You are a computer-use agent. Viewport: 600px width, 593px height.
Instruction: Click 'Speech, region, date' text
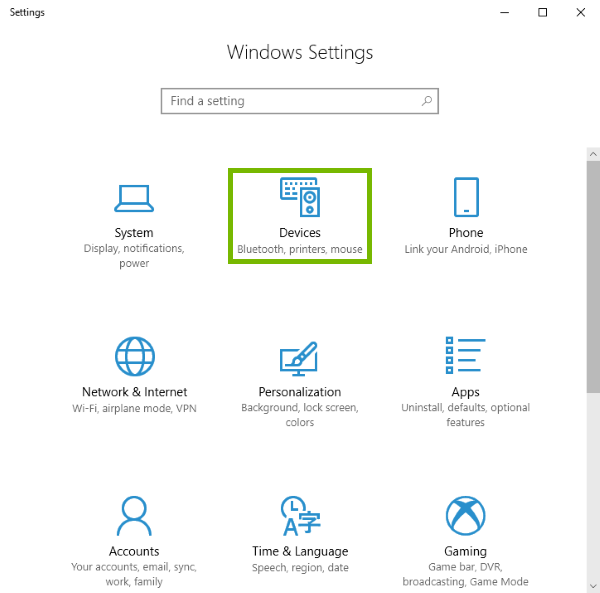300,568
